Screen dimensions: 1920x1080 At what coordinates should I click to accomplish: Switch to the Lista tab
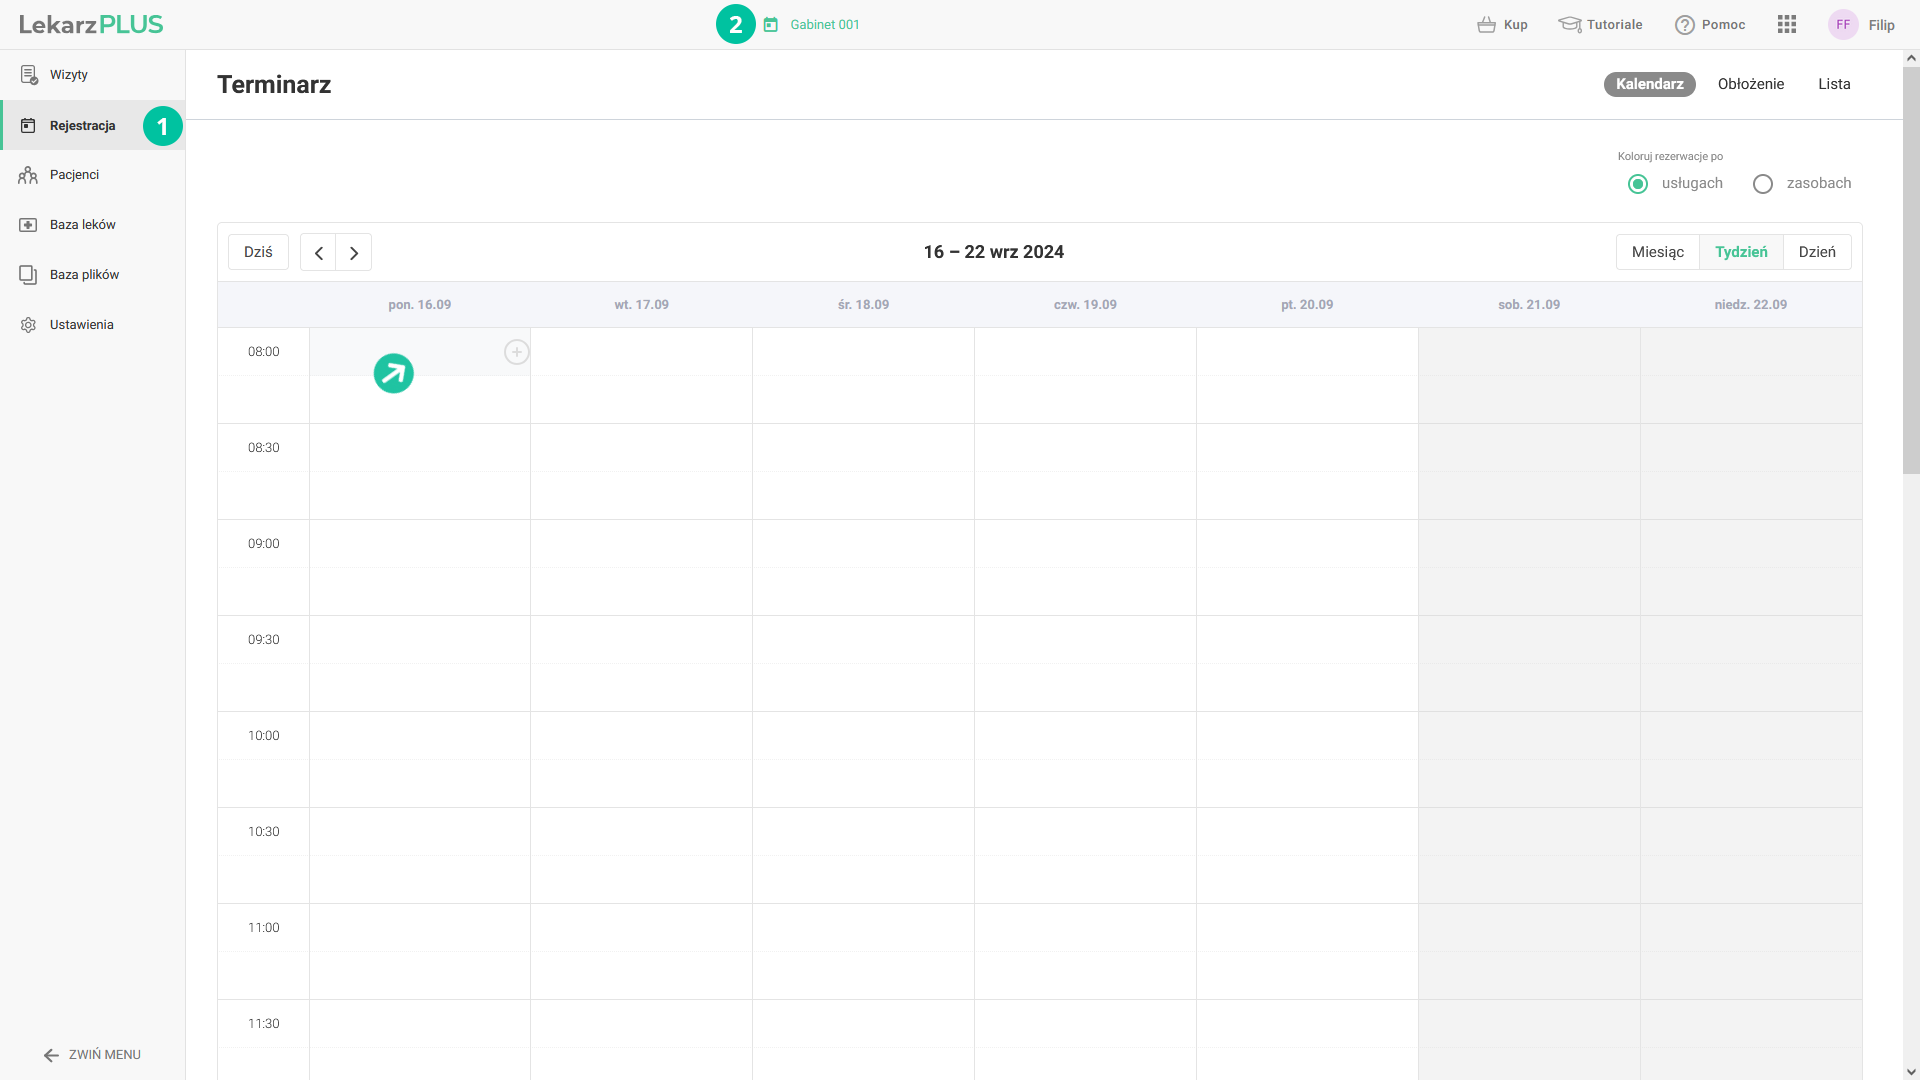click(x=1834, y=84)
